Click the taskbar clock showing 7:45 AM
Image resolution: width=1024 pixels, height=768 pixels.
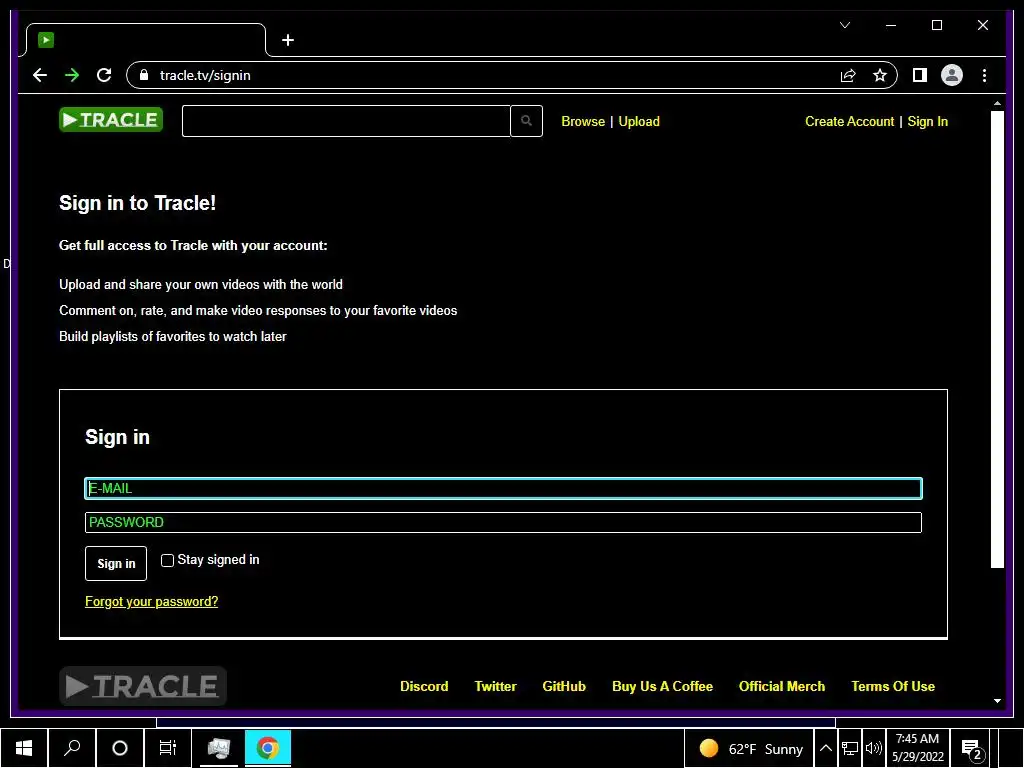point(918,748)
